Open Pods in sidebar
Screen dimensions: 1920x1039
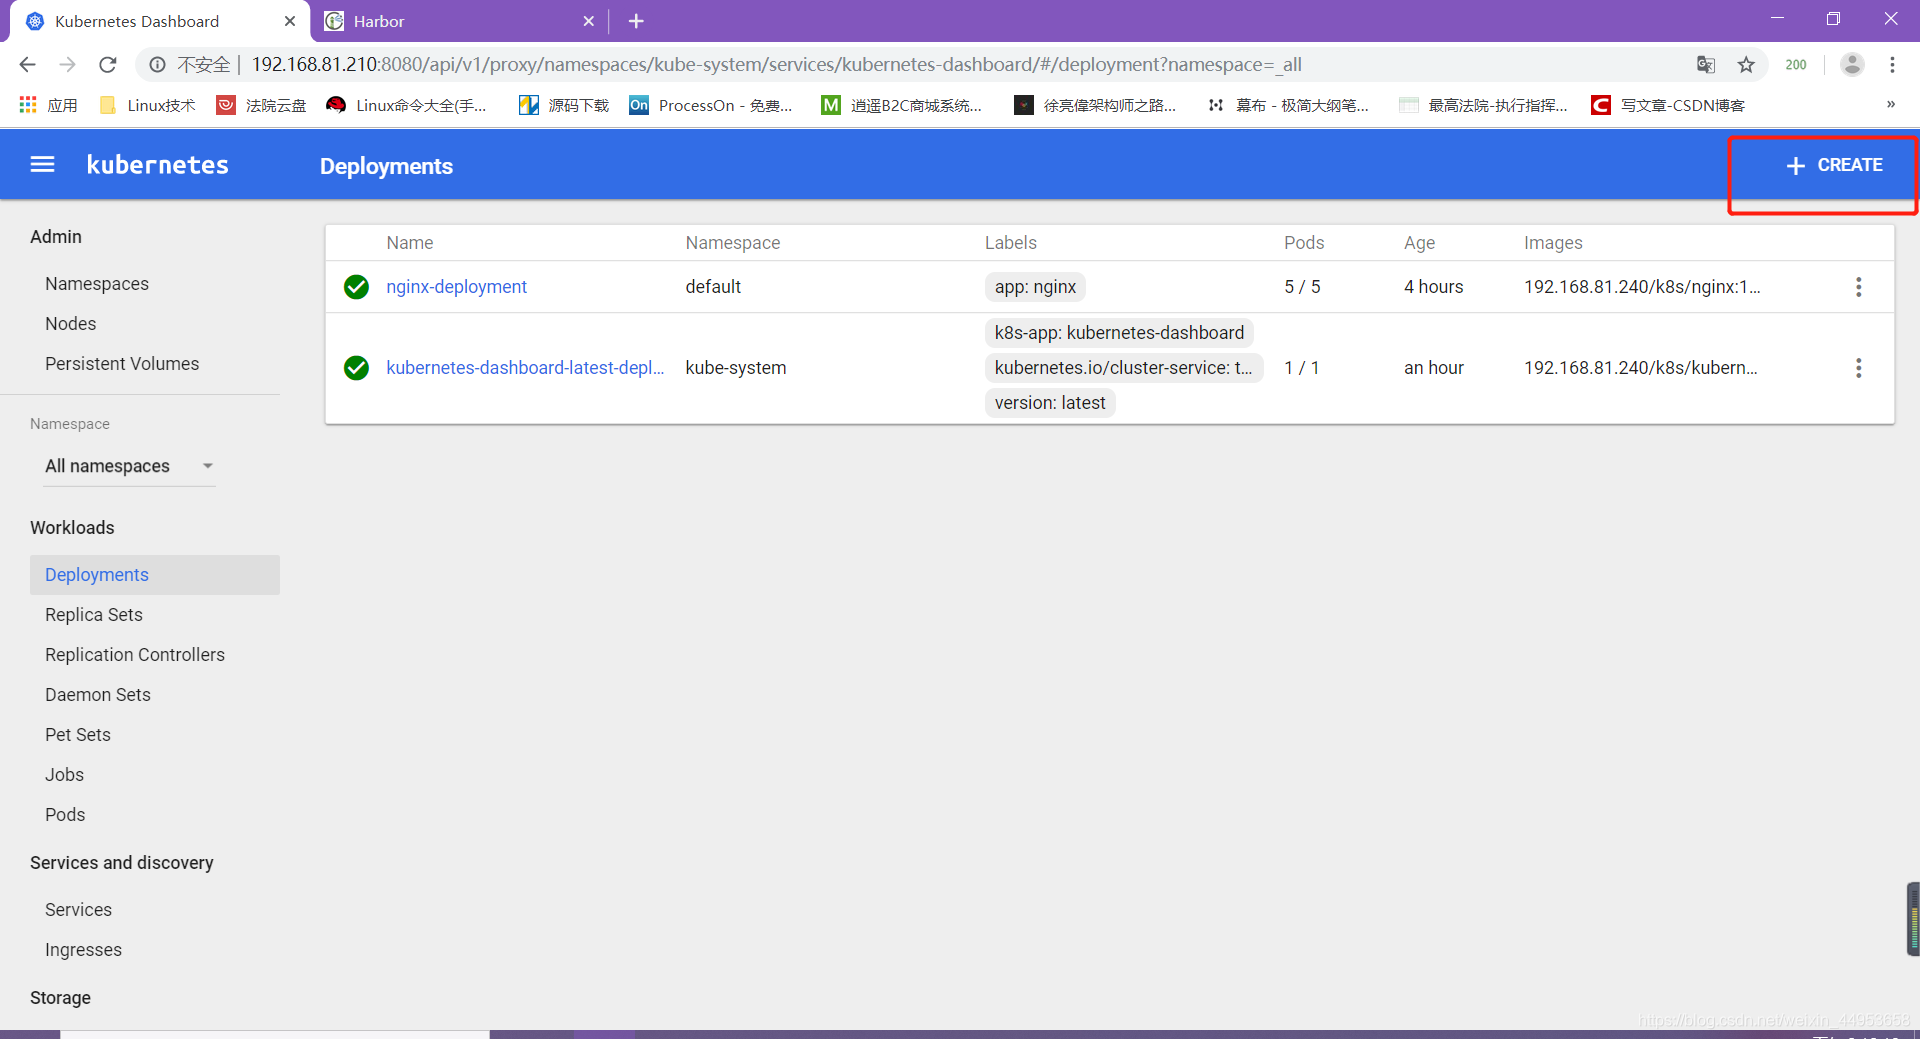click(65, 815)
